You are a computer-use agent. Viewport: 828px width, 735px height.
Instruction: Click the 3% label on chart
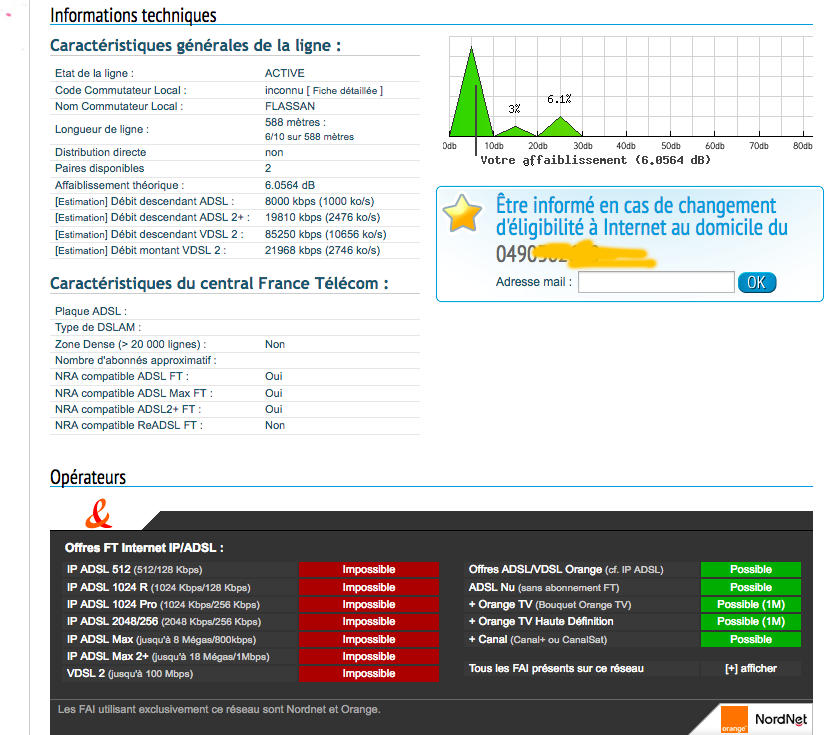pyautogui.click(x=514, y=109)
